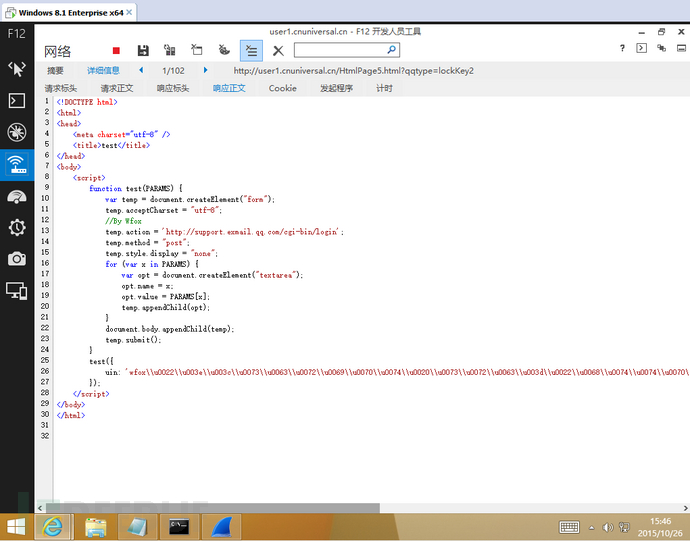Click the temp.submit() code line
690x541 pixels.
(x=133, y=340)
